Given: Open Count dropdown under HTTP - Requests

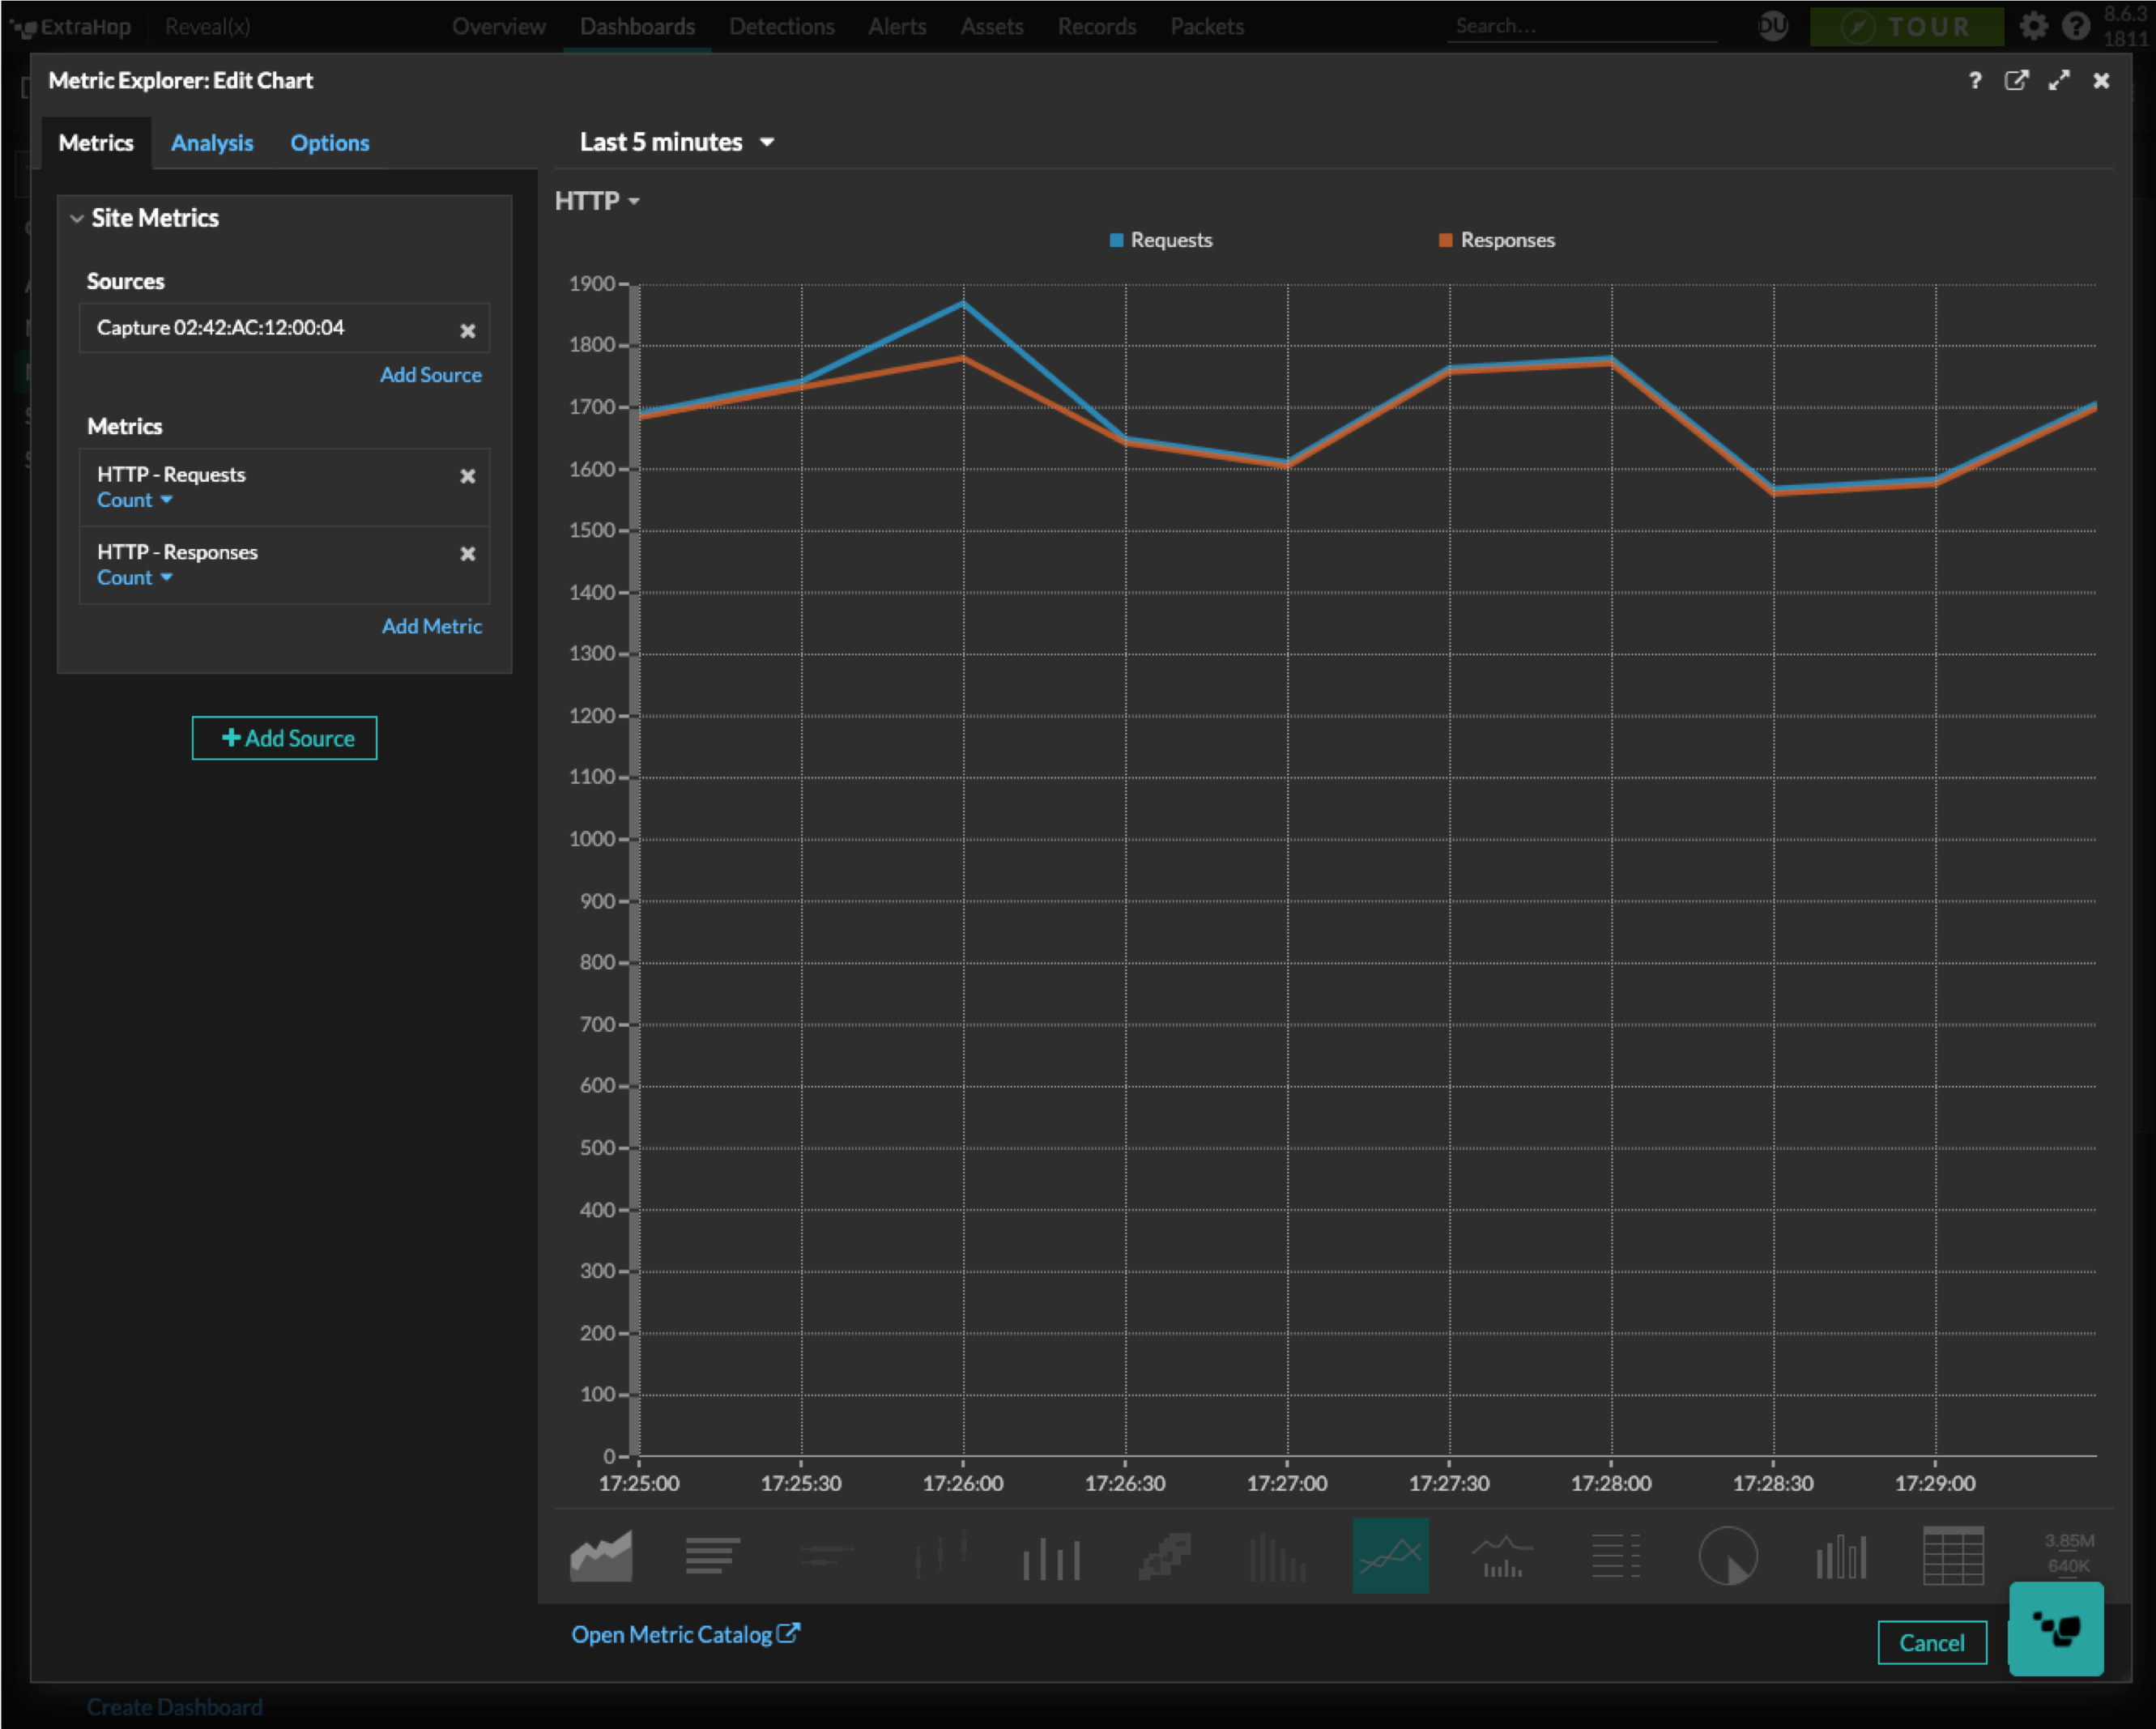Looking at the screenshot, I should coord(134,500).
